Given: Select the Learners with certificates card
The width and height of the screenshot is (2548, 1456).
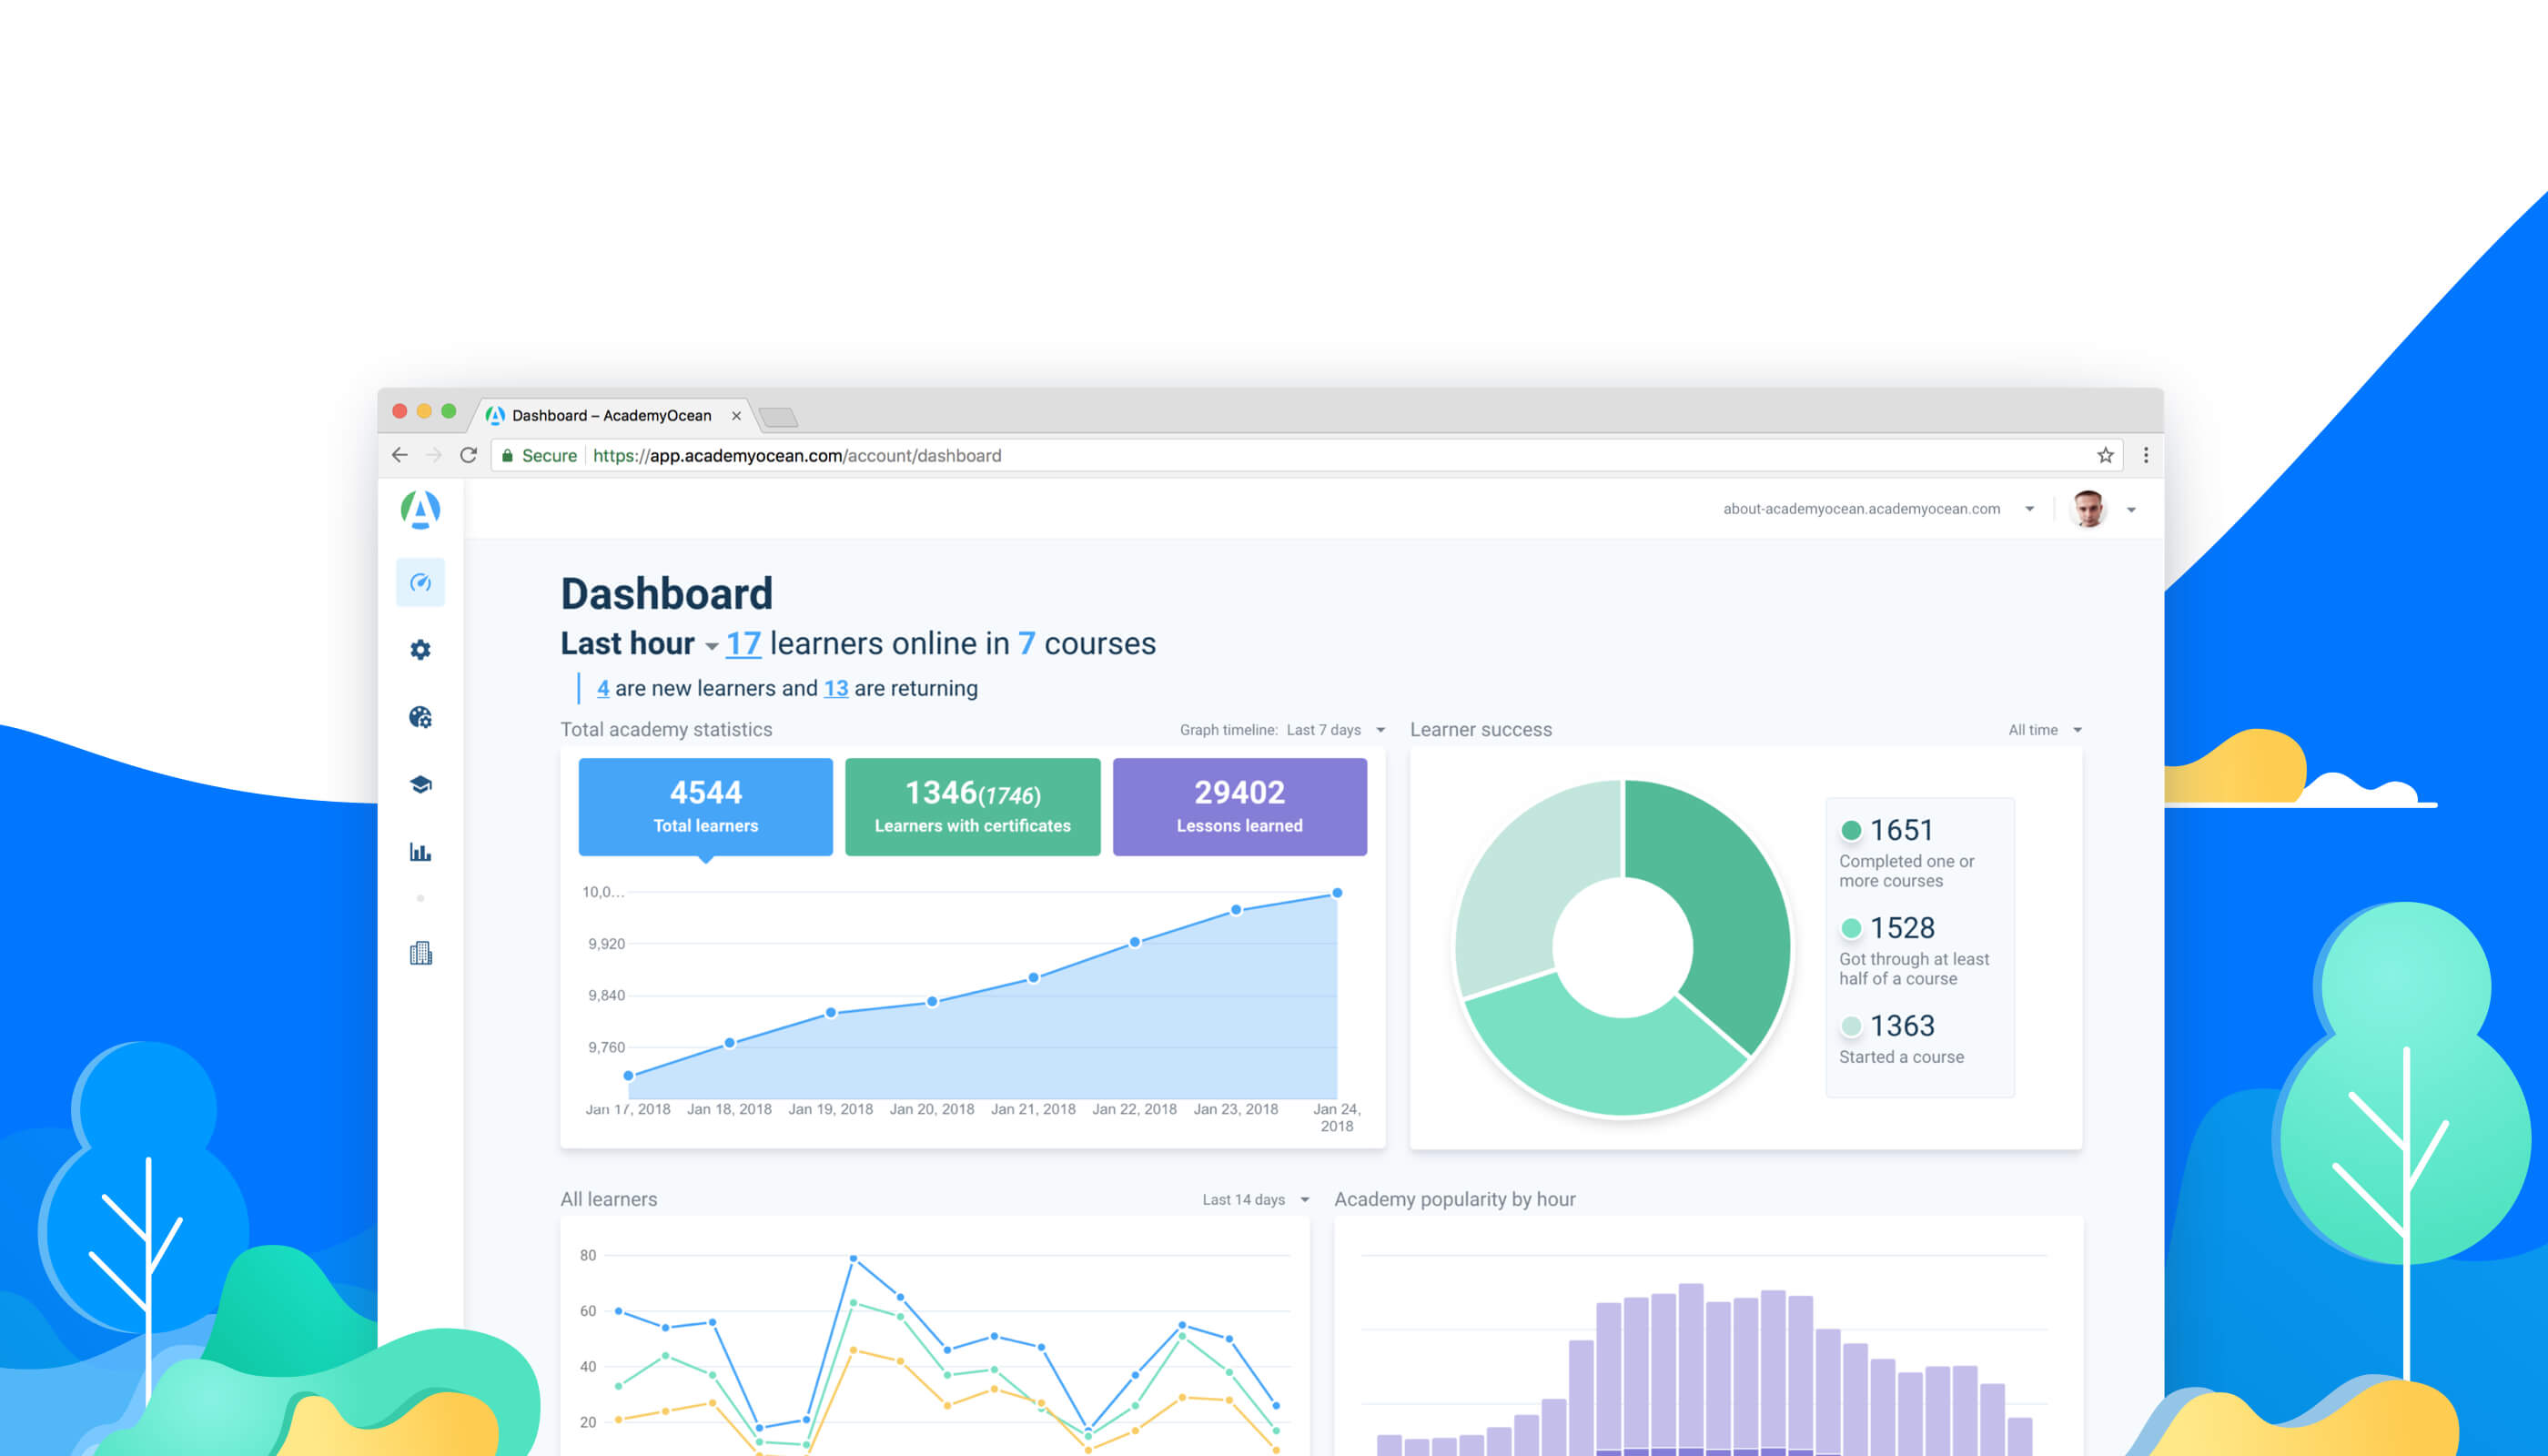Looking at the screenshot, I should pos(973,807).
